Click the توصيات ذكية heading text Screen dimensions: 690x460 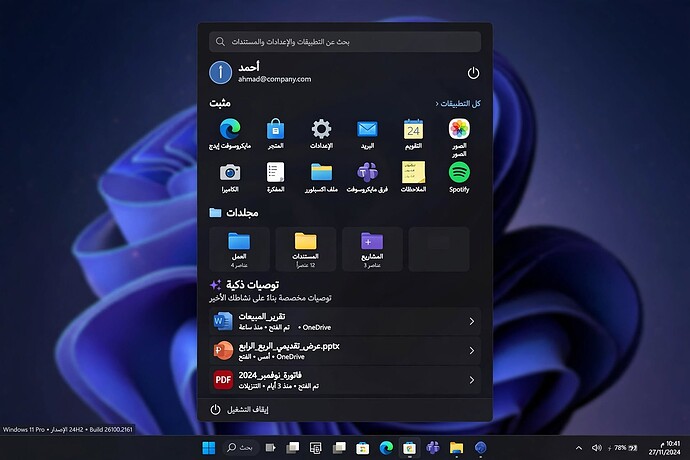tap(253, 285)
